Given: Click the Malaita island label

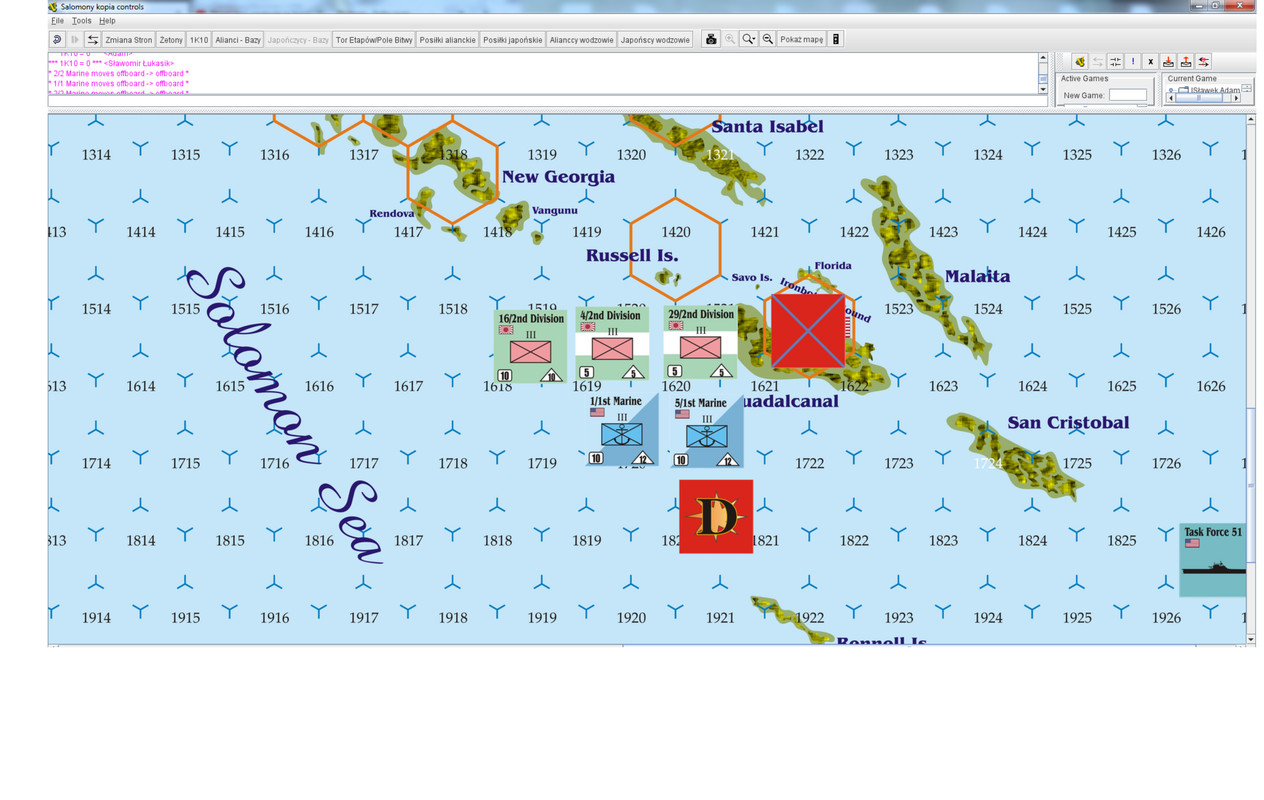Looking at the screenshot, I should 977,276.
